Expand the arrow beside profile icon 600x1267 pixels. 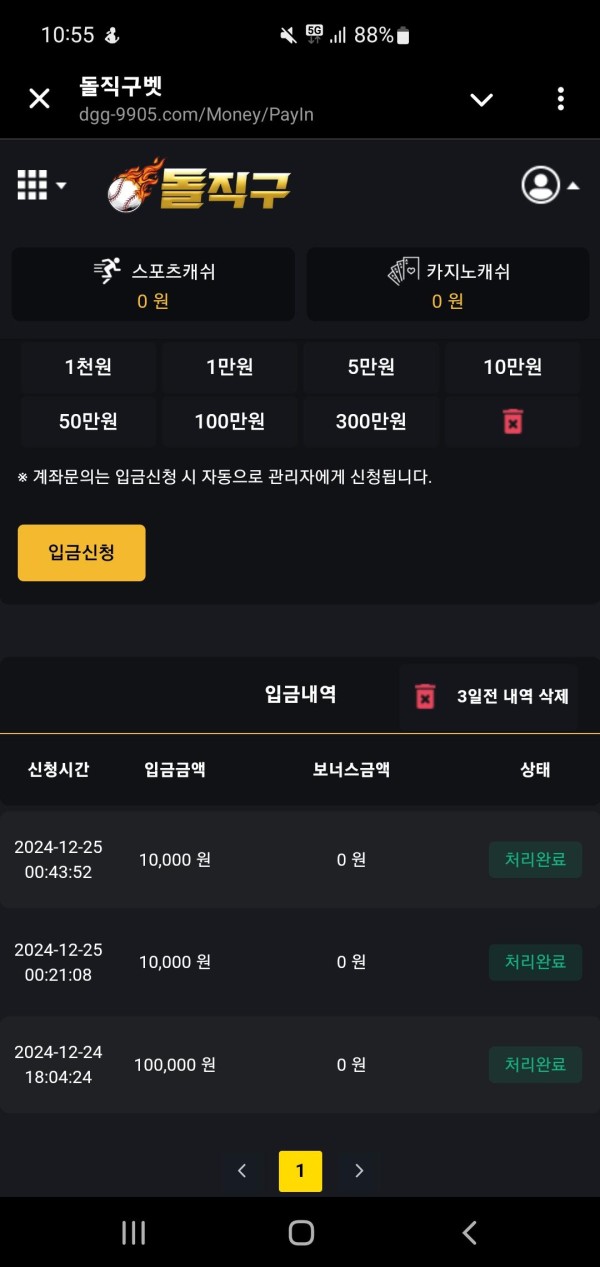click(573, 186)
